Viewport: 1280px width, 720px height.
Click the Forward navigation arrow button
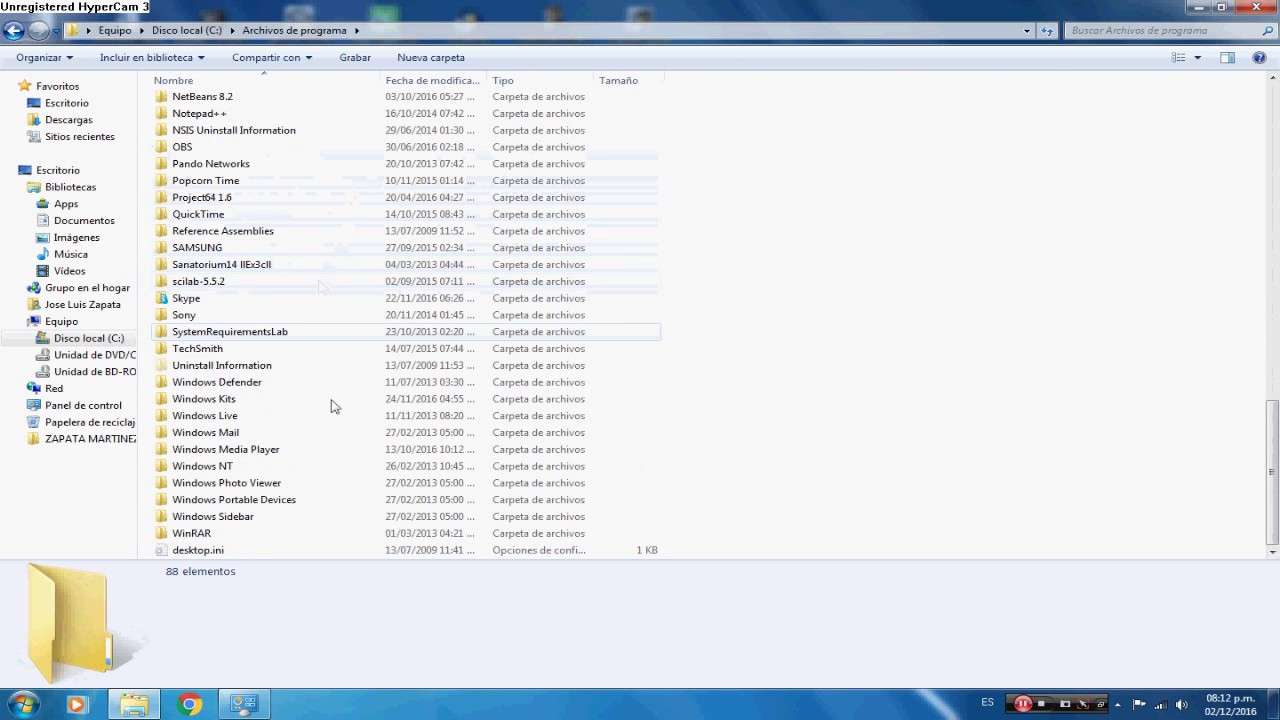point(38,31)
